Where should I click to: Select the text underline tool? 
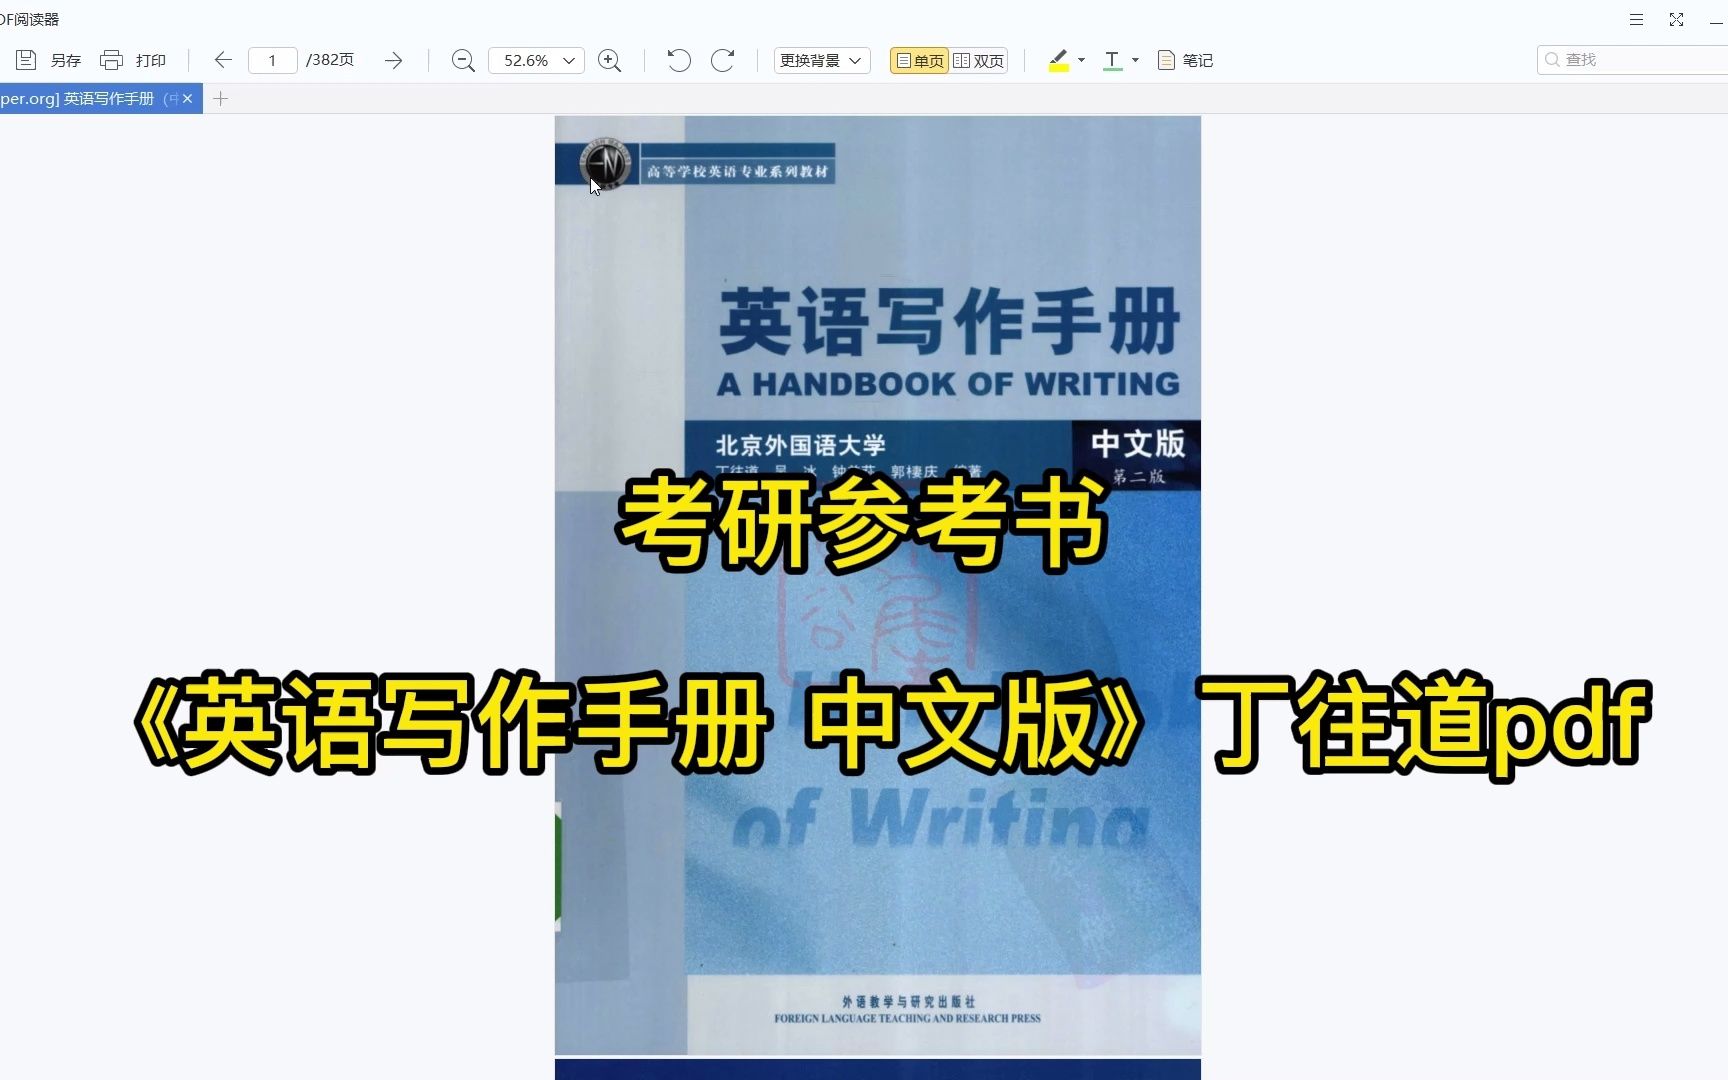(x=1112, y=60)
